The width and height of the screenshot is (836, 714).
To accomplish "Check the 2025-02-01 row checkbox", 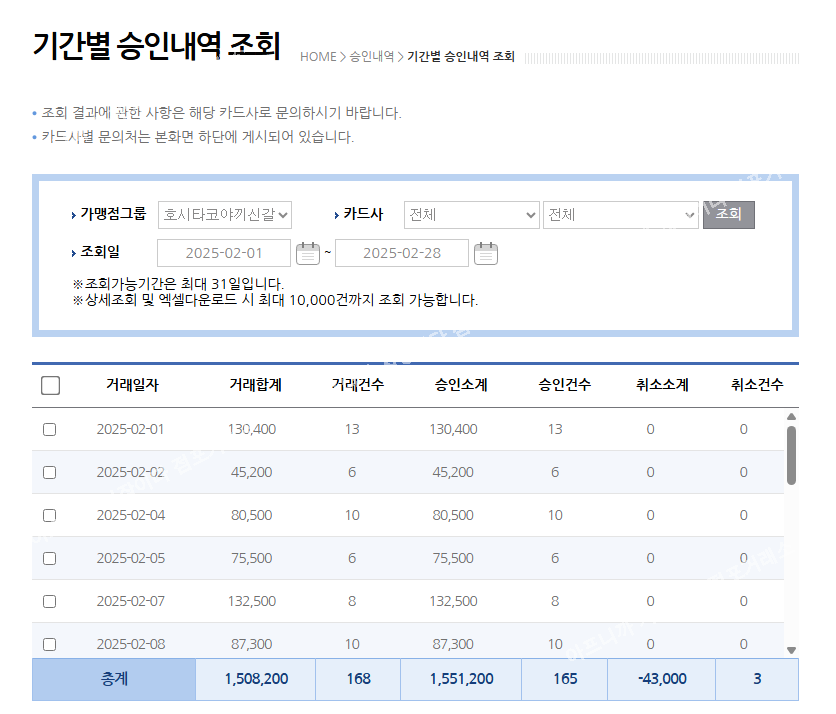I will point(50,429).
